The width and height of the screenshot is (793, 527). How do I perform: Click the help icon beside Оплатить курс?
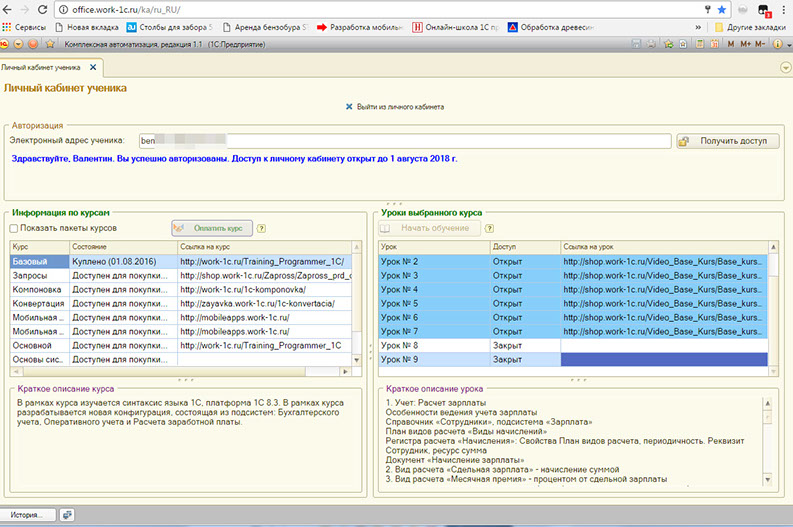point(262,228)
